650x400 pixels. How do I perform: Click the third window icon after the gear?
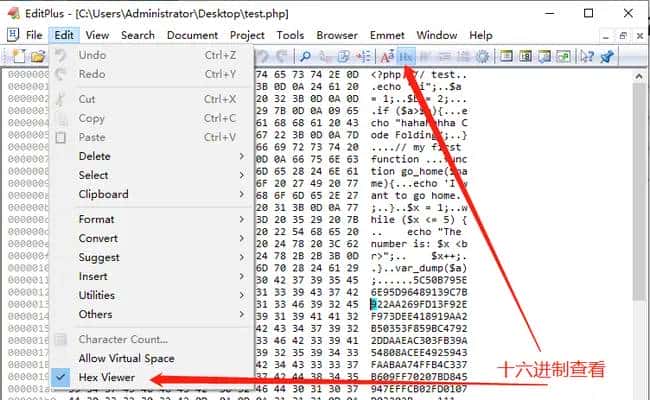(x=544, y=56)
